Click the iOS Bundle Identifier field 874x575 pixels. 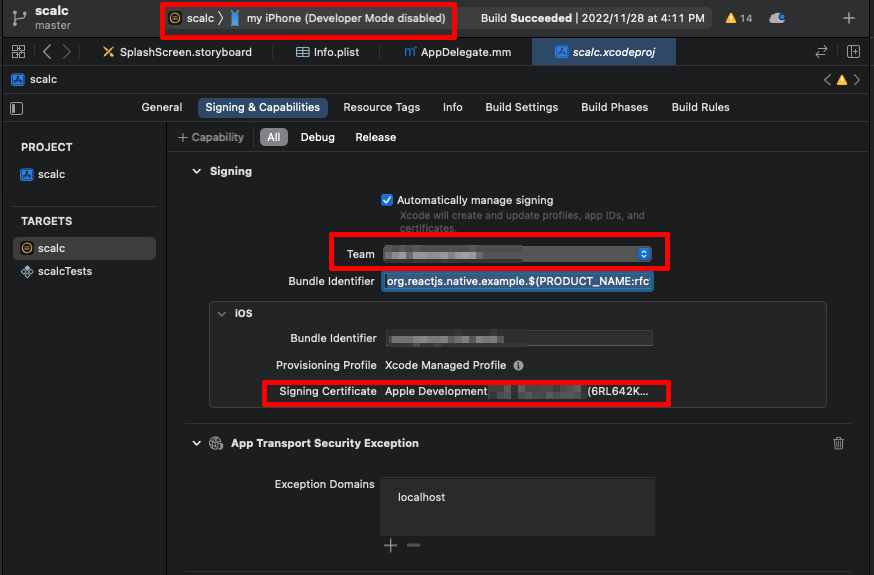click(519, 338)
